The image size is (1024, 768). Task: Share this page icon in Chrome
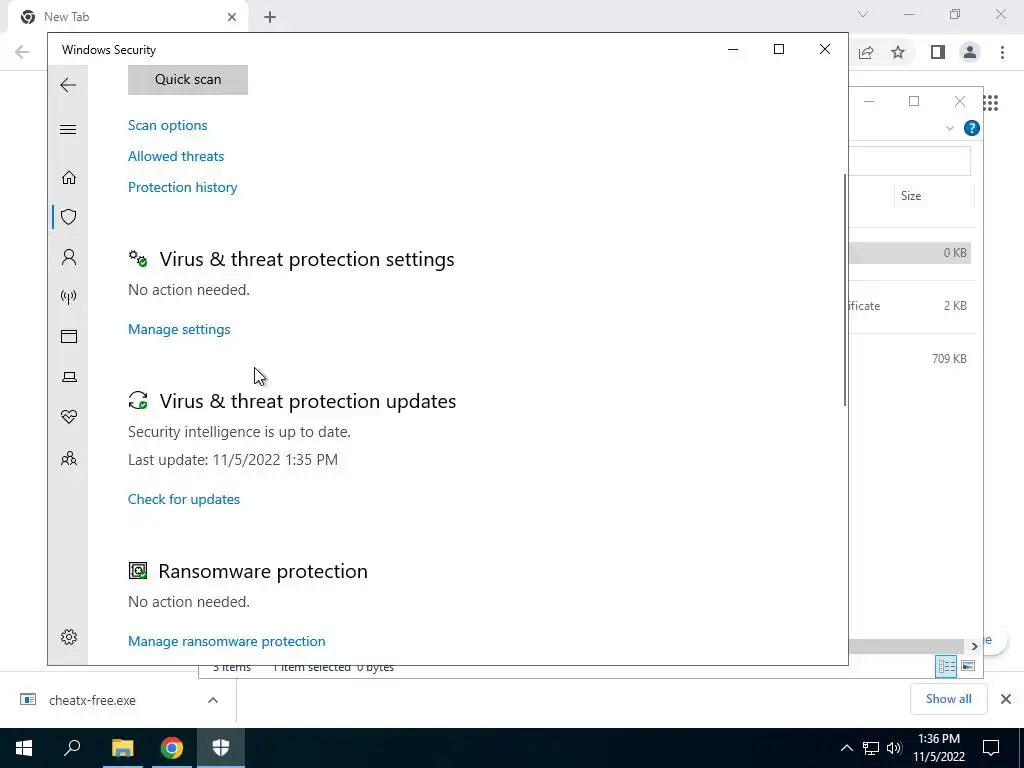pos(866,52)
